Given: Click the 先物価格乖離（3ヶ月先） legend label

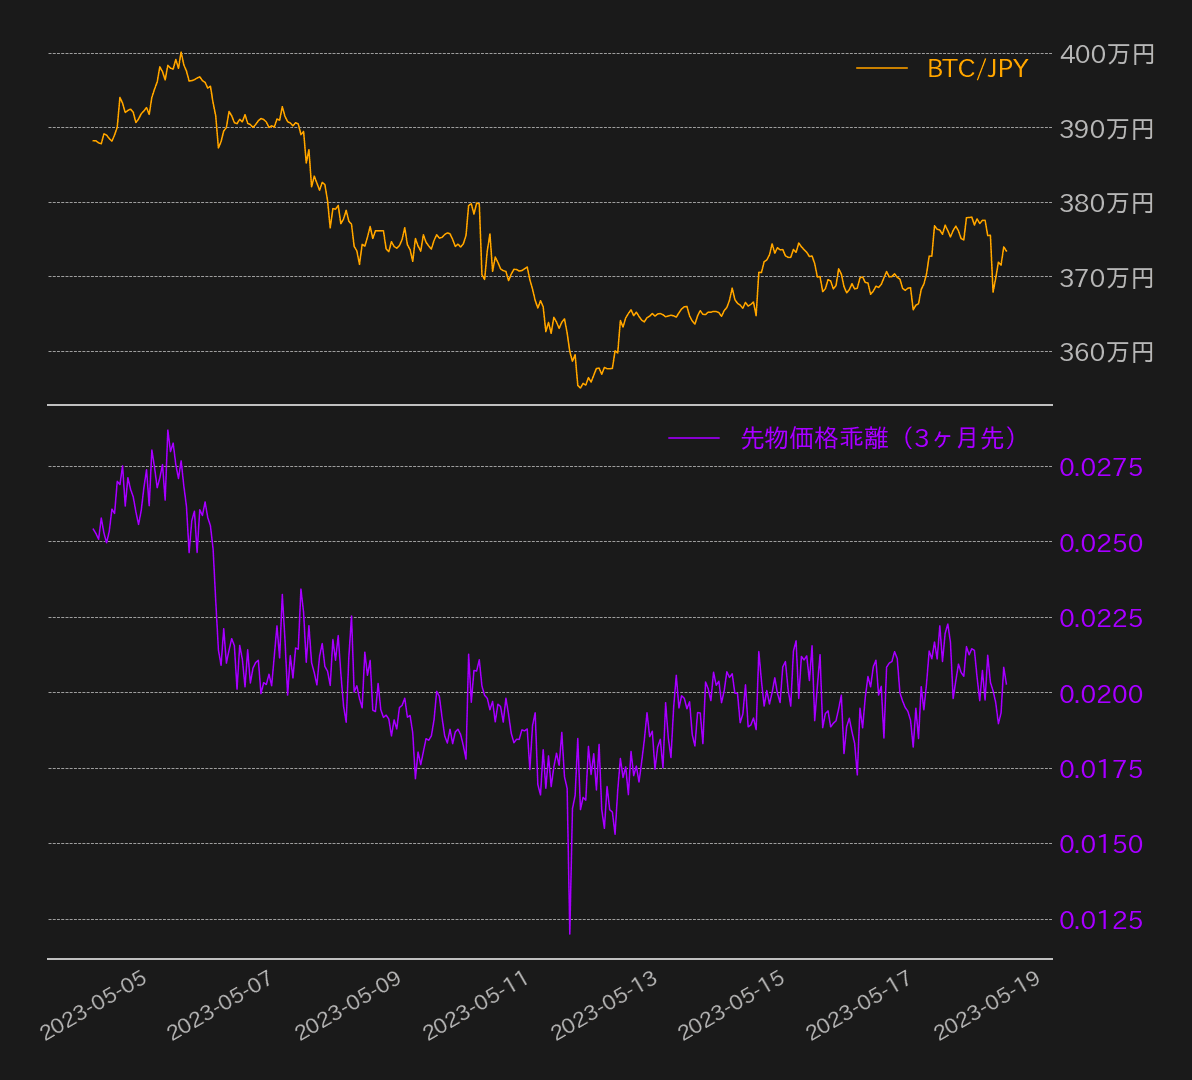Looking at the screenshot, I should pyautogui.click(x=879, y=438).
